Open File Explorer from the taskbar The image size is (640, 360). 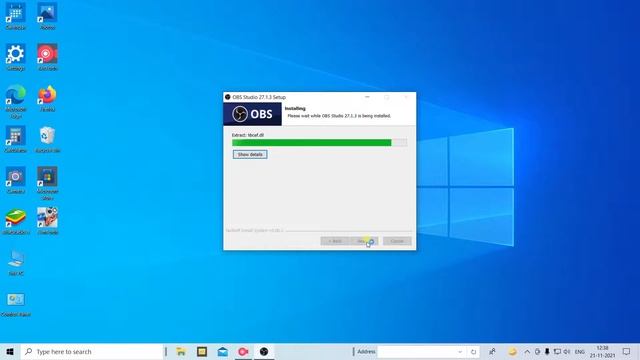tap(181, 351)
